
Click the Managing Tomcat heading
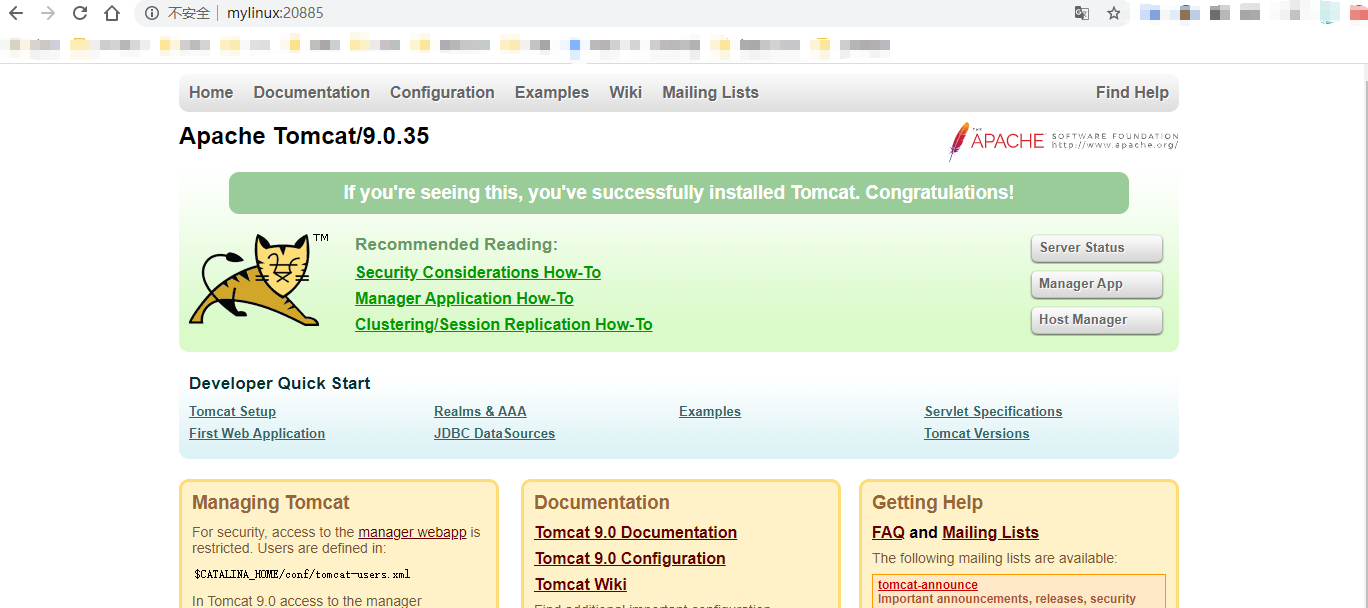[271, 503]
